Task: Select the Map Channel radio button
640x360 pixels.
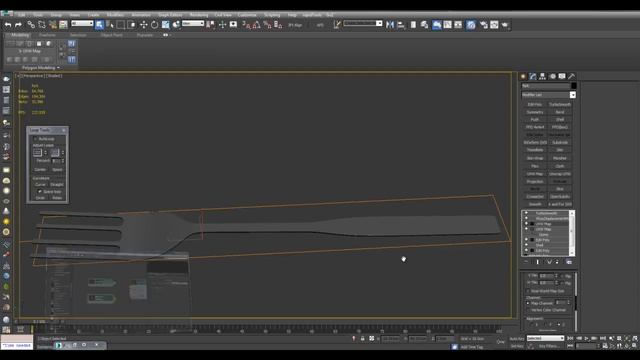Action: (528, 303)
